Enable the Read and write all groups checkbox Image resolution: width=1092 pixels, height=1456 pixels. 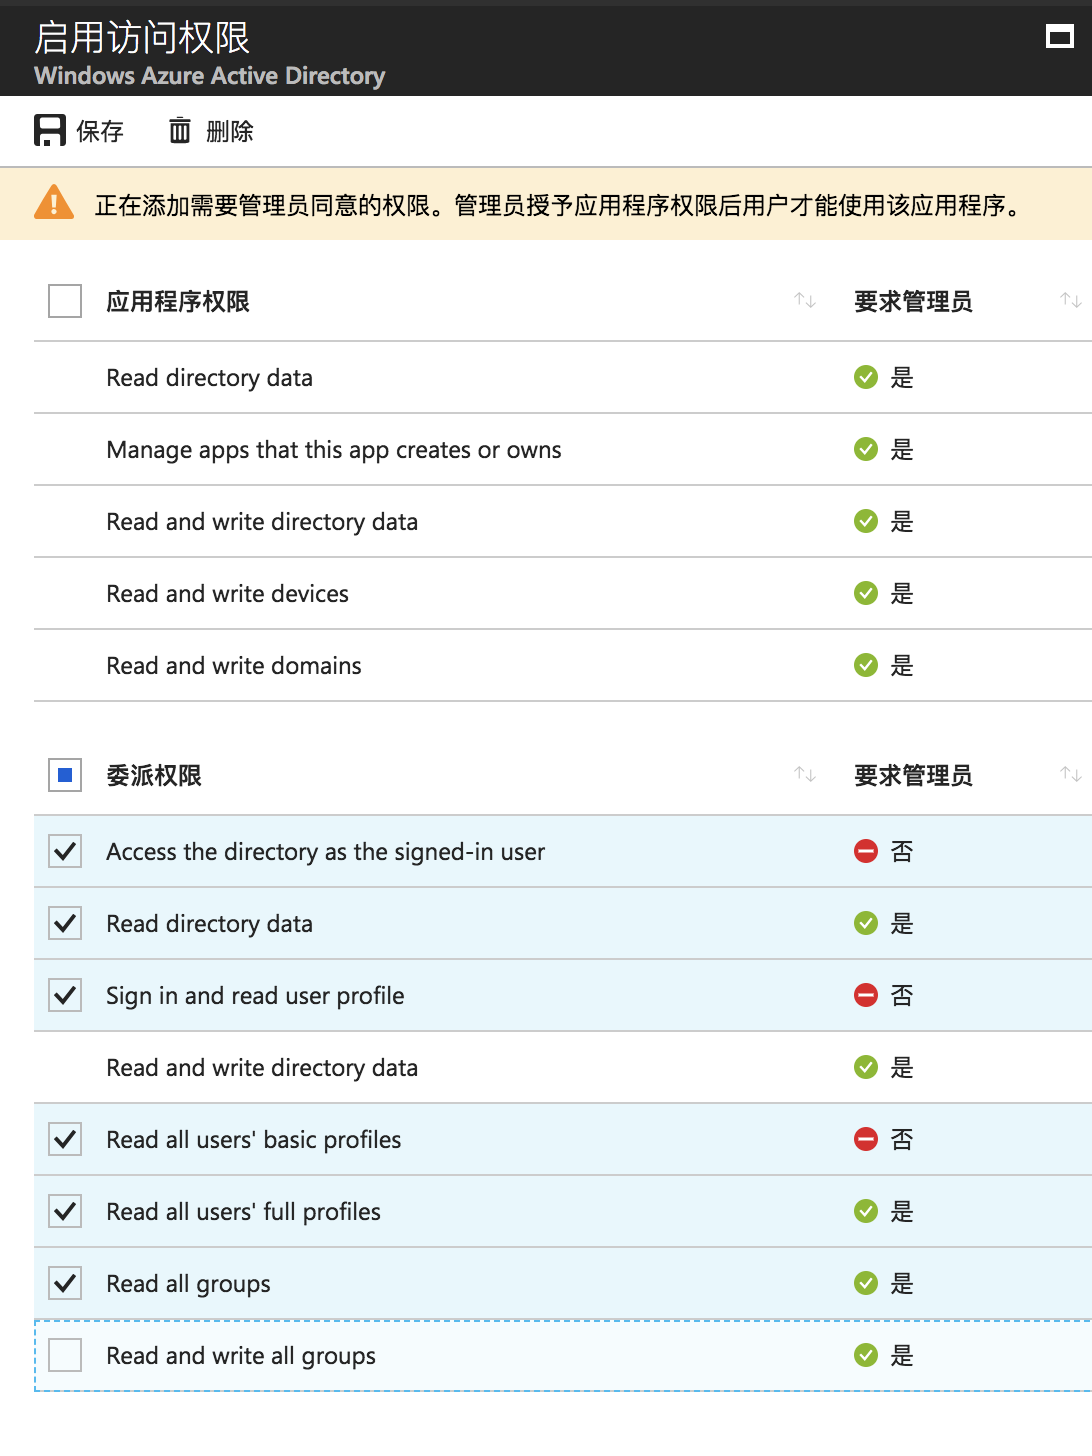[x=65, y=1355]
